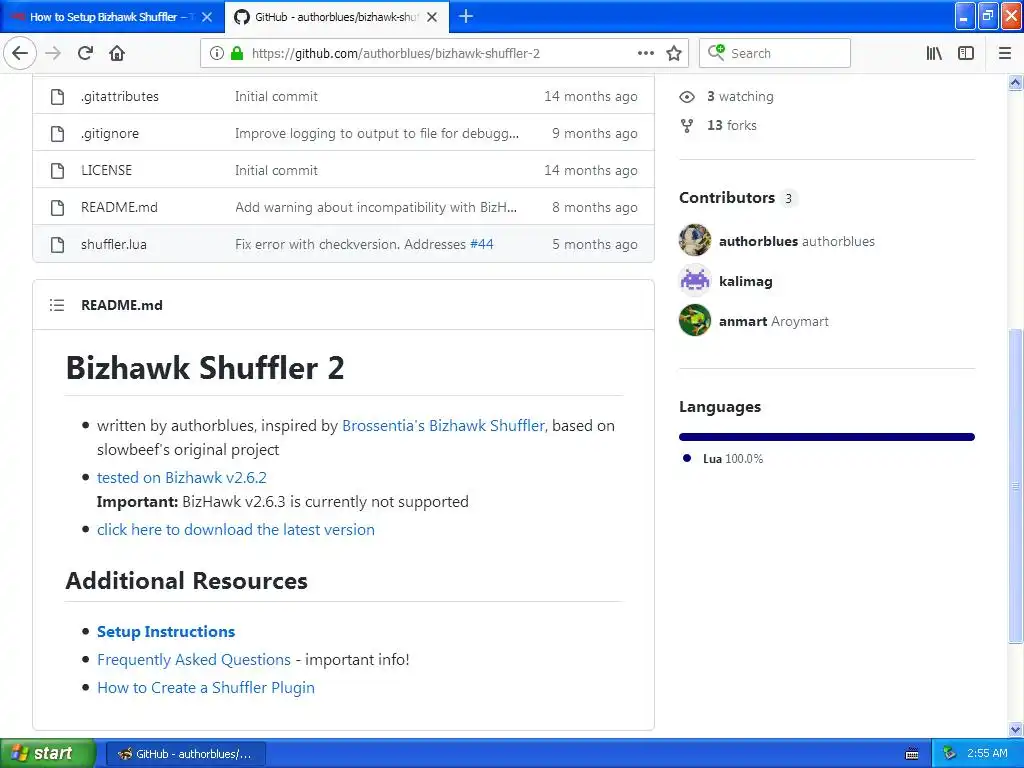Viewport: 1024px width, 768px height.
Task: Click Lua 100.0% language entry
Action: click(732, 459)
